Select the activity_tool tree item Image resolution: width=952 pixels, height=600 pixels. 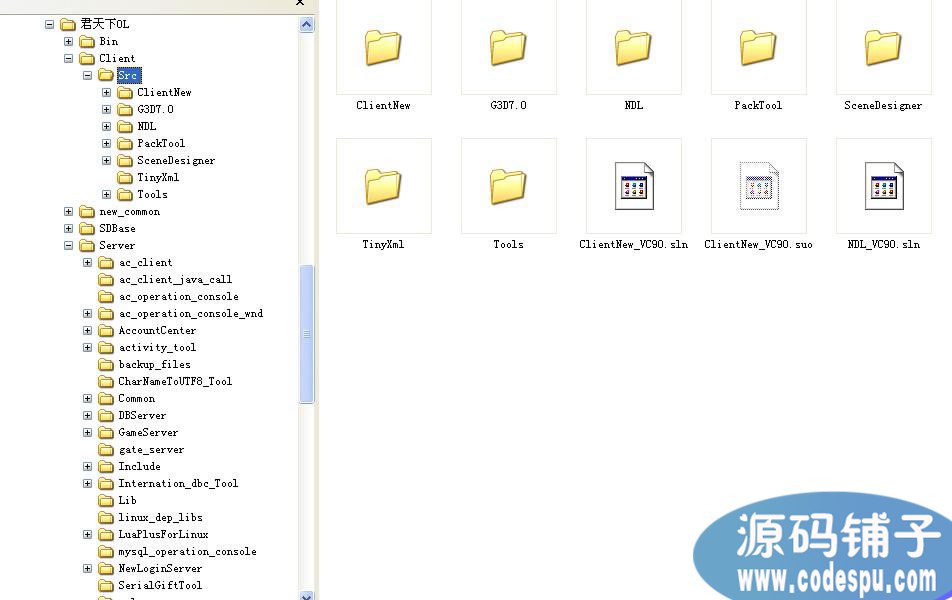[157, 347]
